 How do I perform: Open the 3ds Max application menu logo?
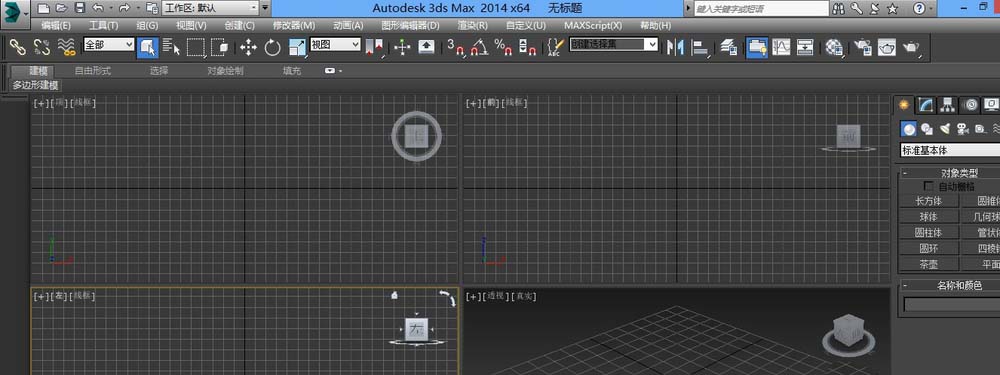pos(13,13)
